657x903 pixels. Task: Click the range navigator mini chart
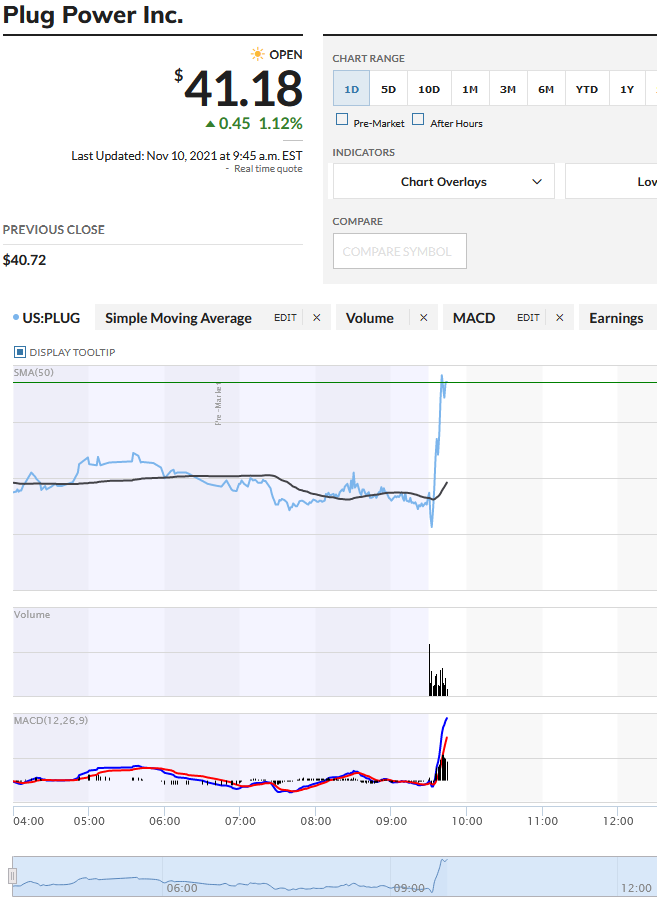[x=334, y=877]
